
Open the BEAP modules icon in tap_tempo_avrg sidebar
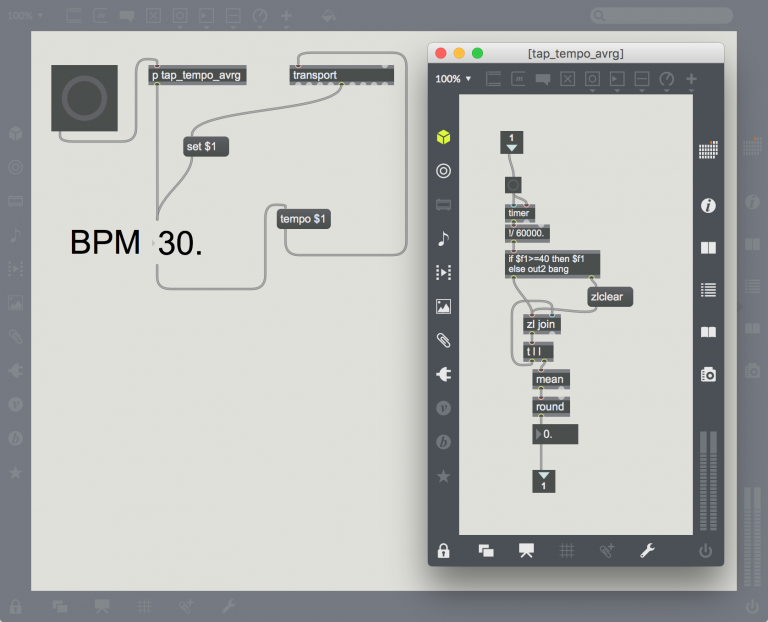pyautogui.click(x=443, y=442)
